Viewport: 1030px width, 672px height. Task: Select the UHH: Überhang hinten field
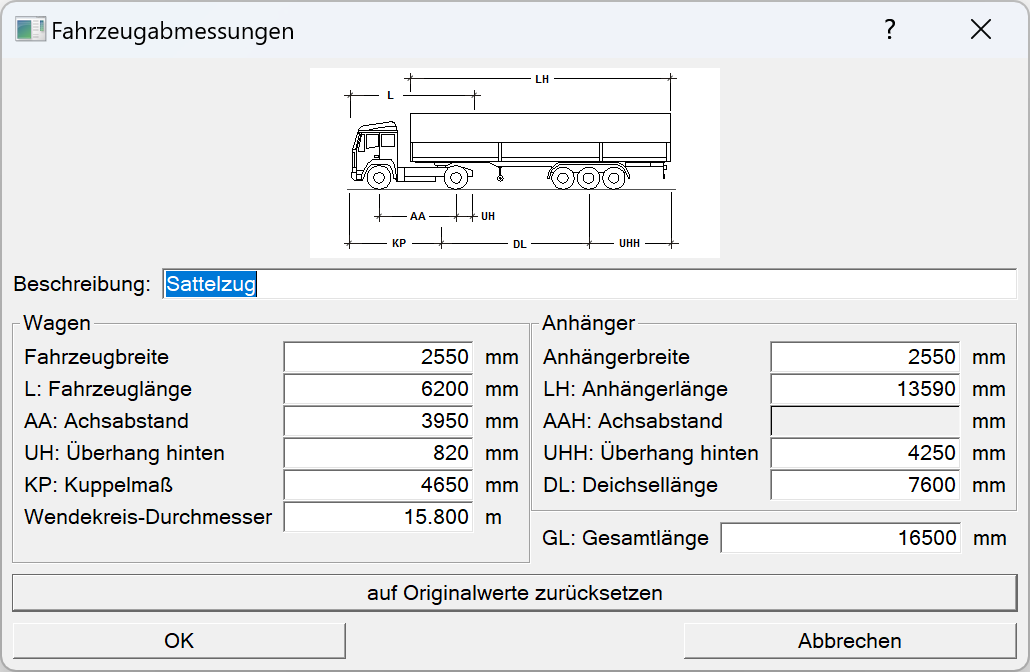[x=863, y=453]
